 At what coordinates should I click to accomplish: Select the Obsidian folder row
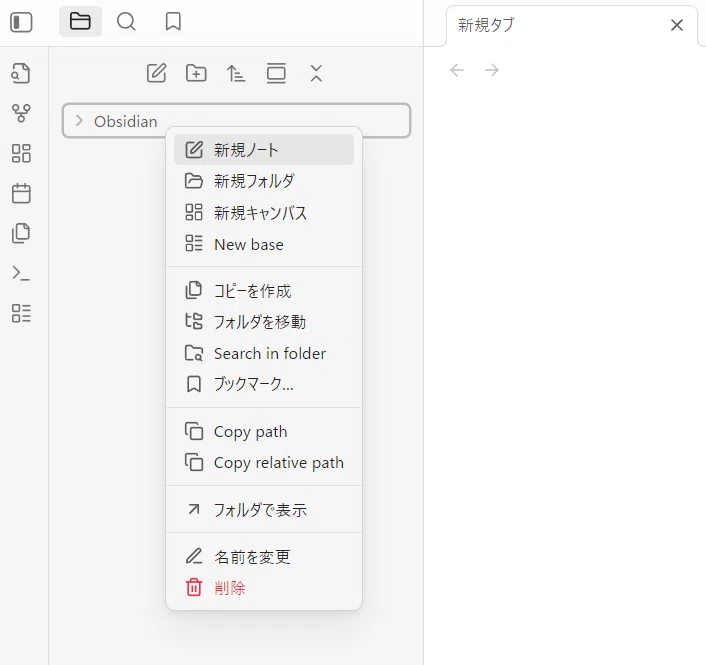[x=236, y=121]
